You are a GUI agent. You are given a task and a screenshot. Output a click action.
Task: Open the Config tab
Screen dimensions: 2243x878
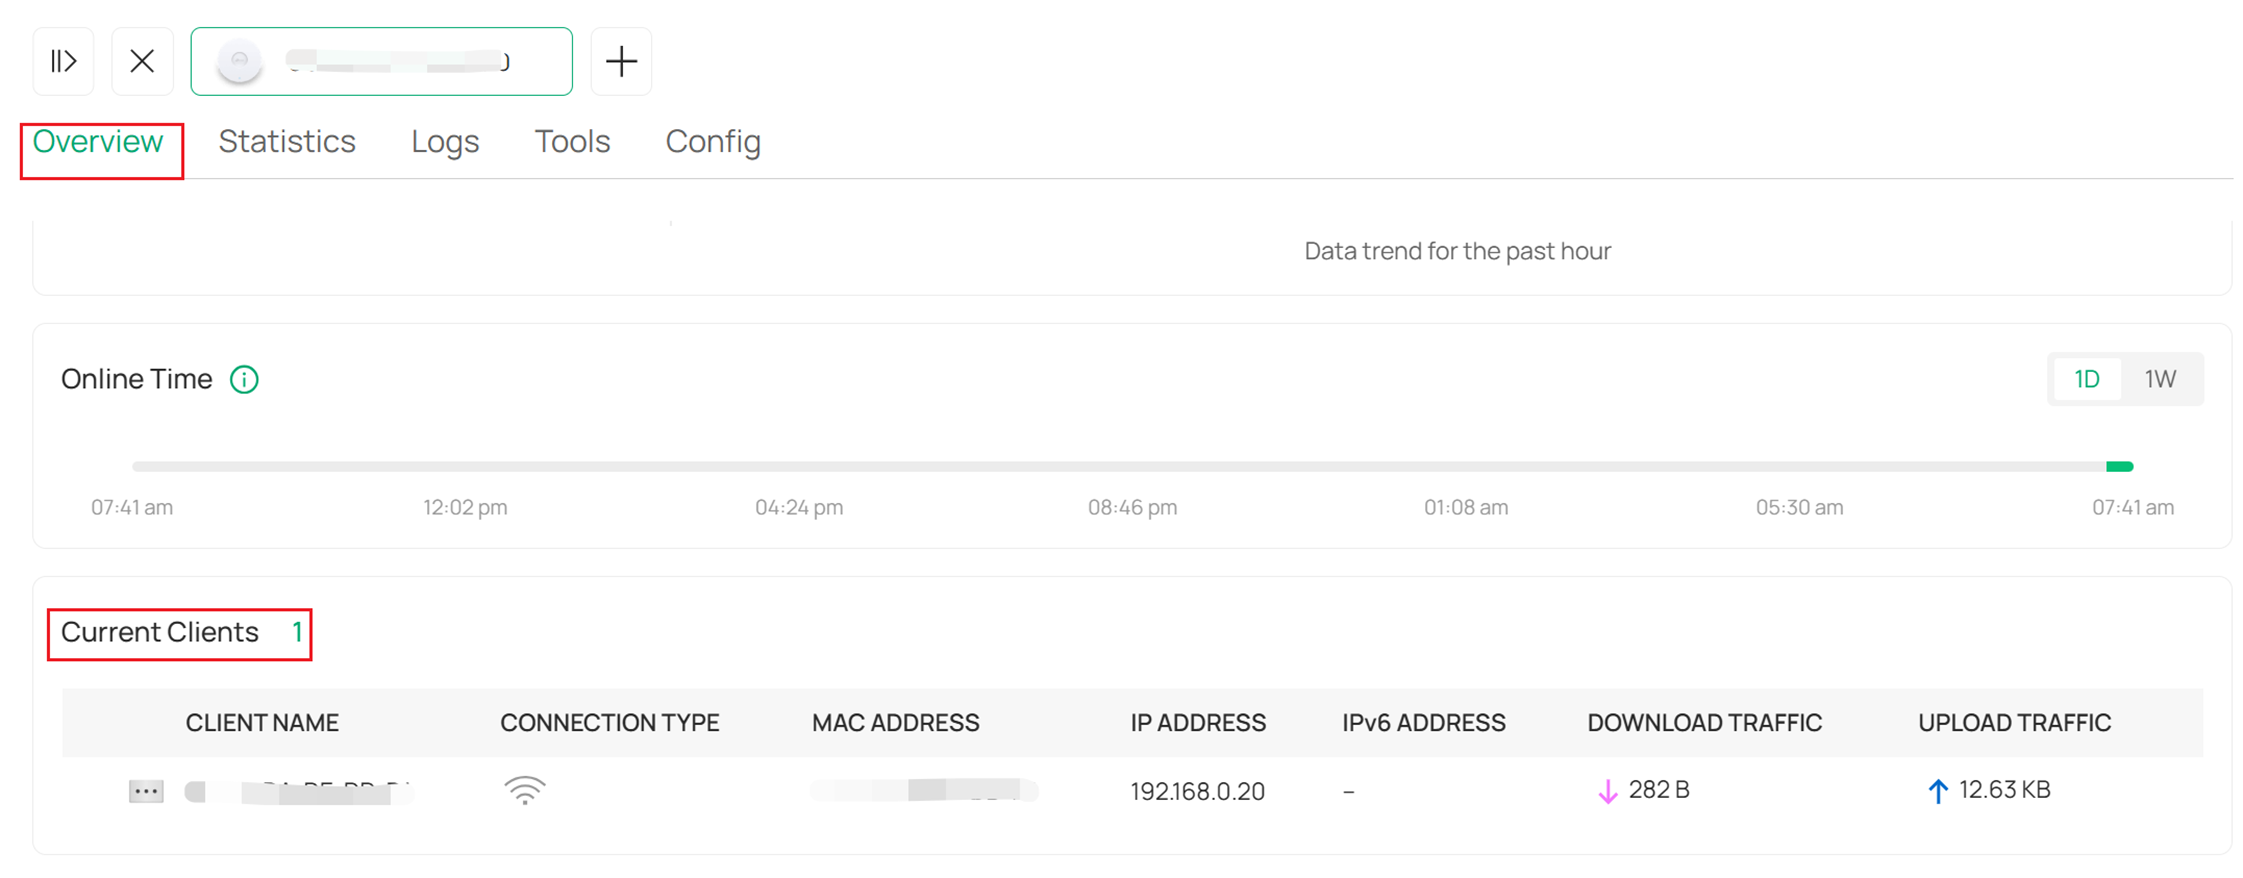click(712, 141)
